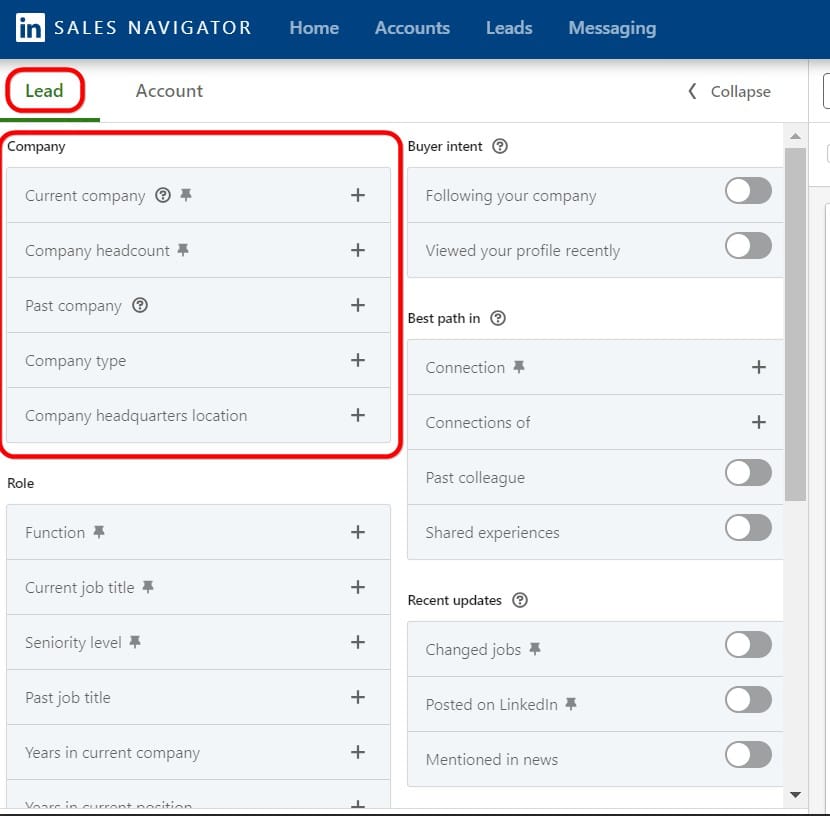830x816 pixels.
Task: Click the Company headquarters location label
Action: coord(136,416)
